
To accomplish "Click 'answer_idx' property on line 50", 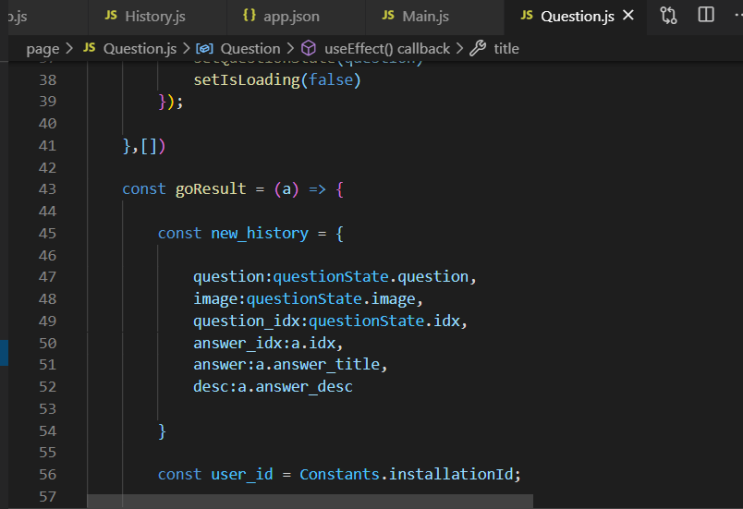I will click(237, 343).
